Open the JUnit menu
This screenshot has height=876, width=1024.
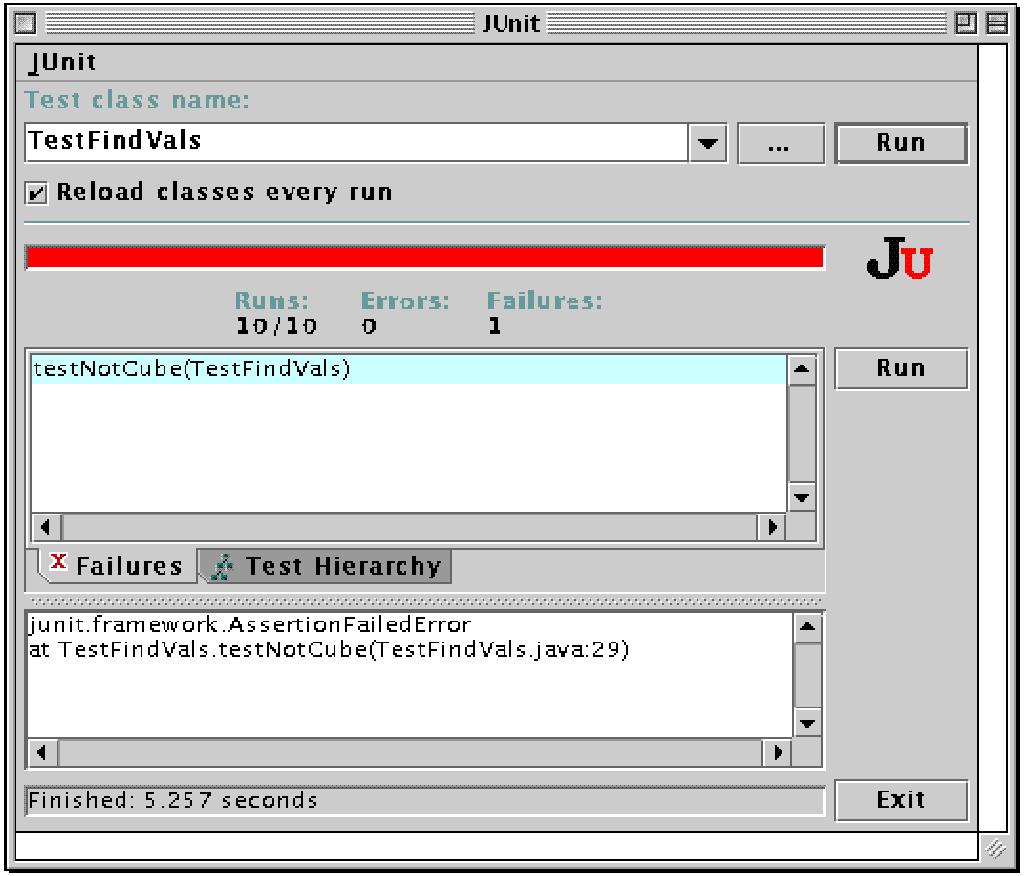point(63,63)
